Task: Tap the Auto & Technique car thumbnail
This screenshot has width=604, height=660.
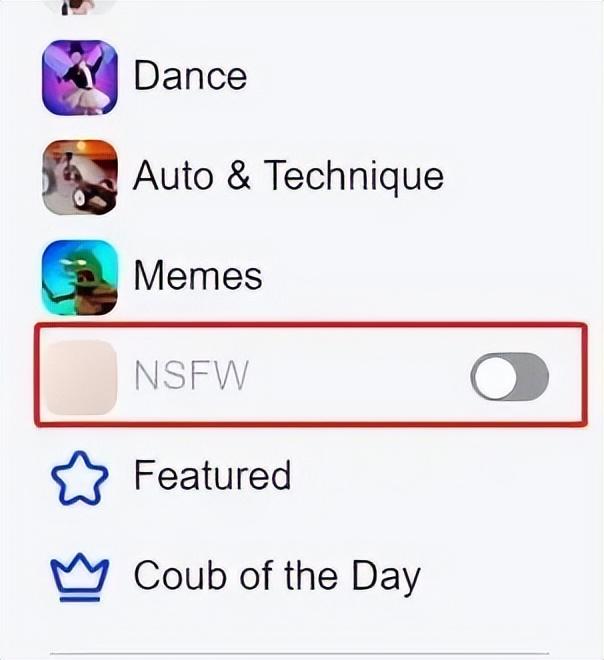Action: (x=80, y=178)
